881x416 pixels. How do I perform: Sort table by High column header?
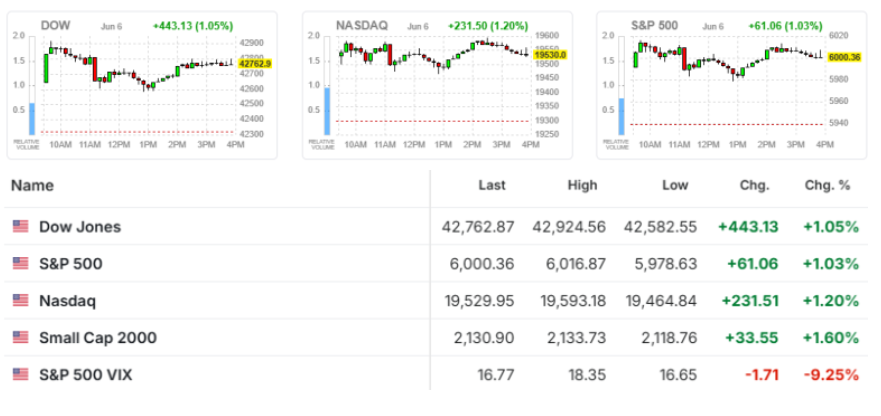pos(582,186)
